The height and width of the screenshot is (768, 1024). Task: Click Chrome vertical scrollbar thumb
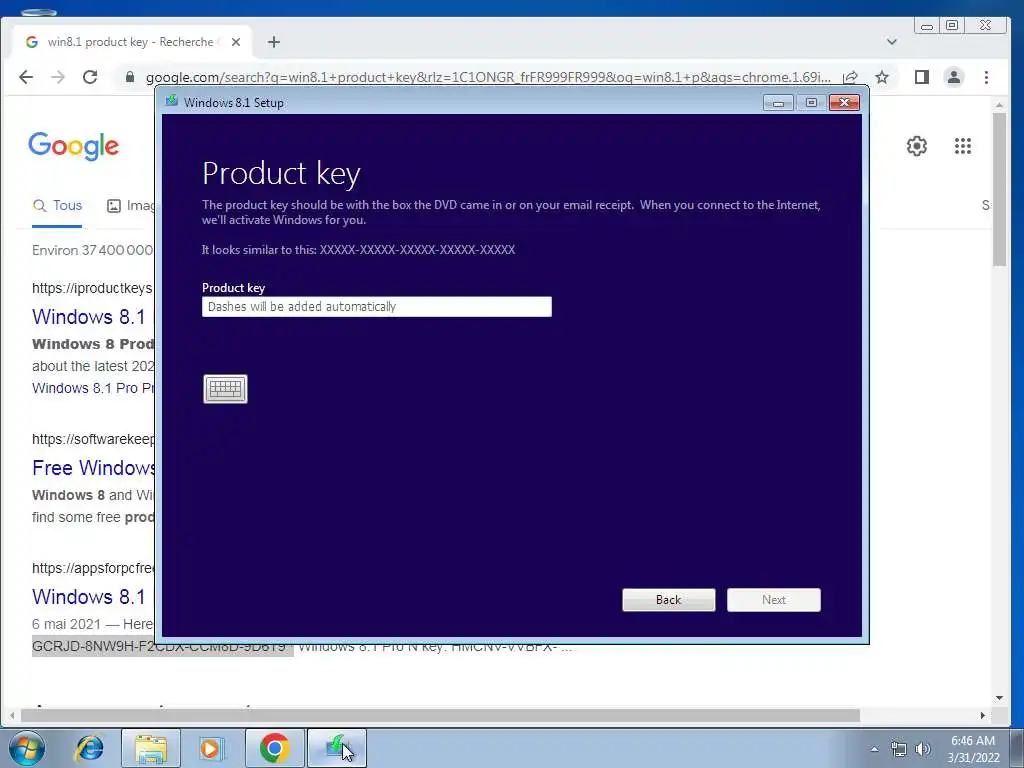click(x=999, y=189)
